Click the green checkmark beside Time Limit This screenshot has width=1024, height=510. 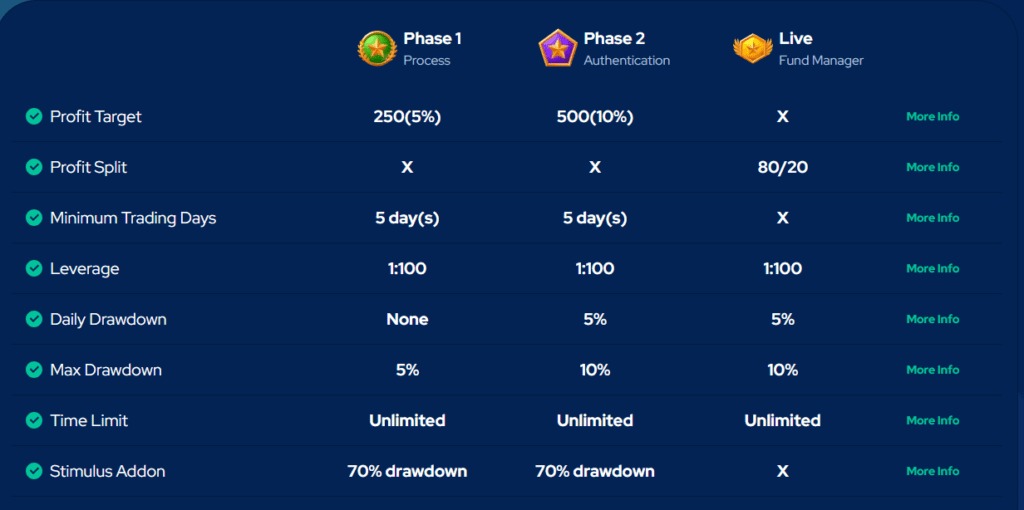pyautogui.click(x=34, y=421)
